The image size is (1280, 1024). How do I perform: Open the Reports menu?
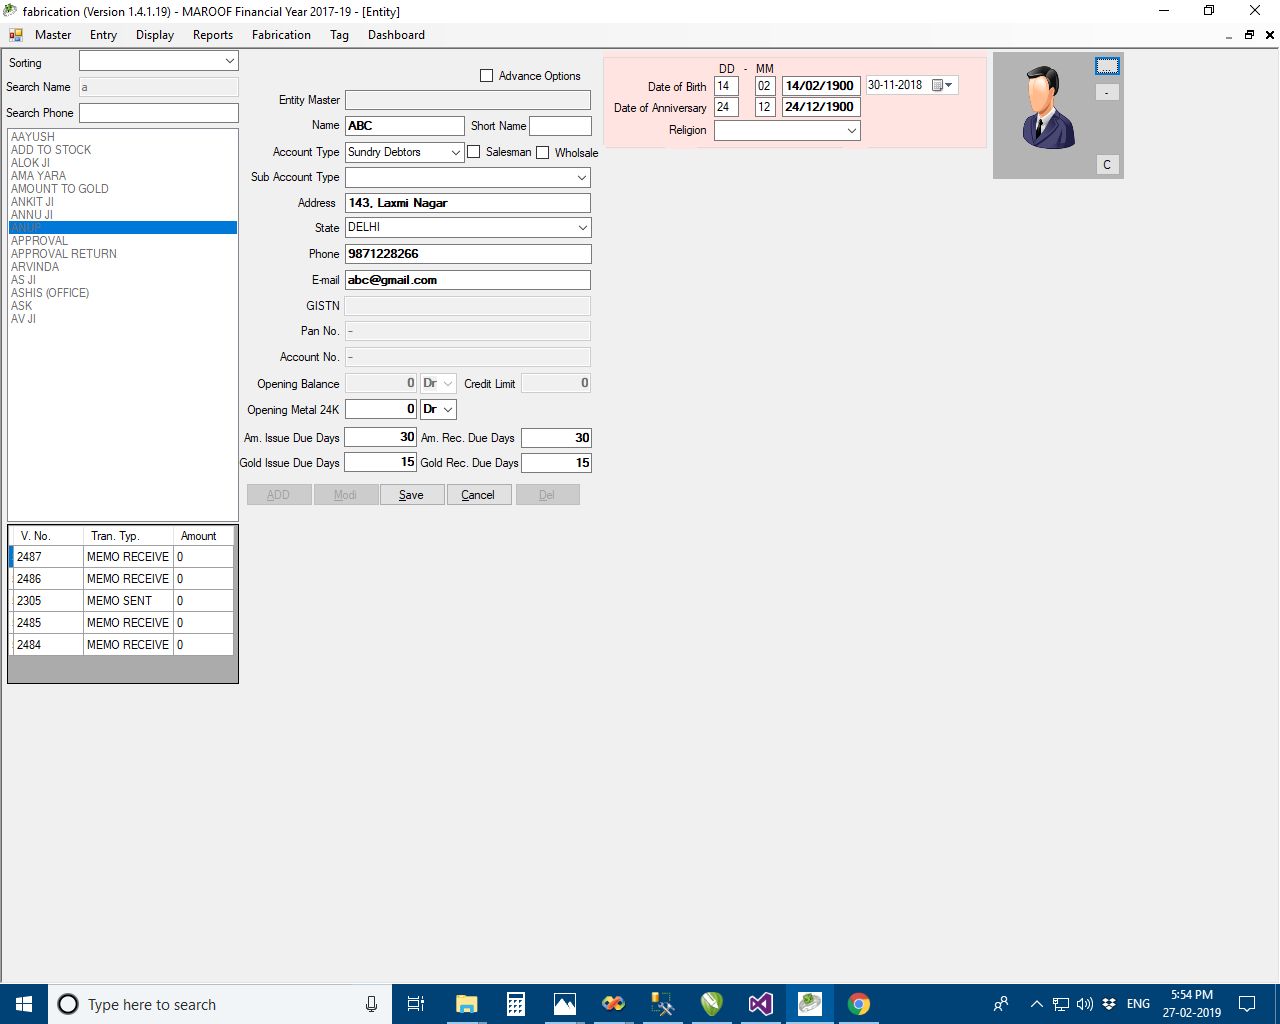click(213, 35)
